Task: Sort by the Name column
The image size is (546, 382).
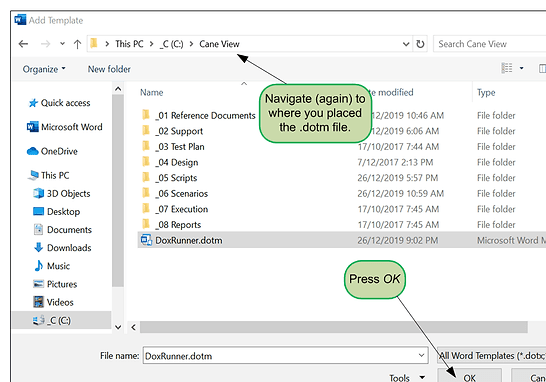Action: coord(151,92)
